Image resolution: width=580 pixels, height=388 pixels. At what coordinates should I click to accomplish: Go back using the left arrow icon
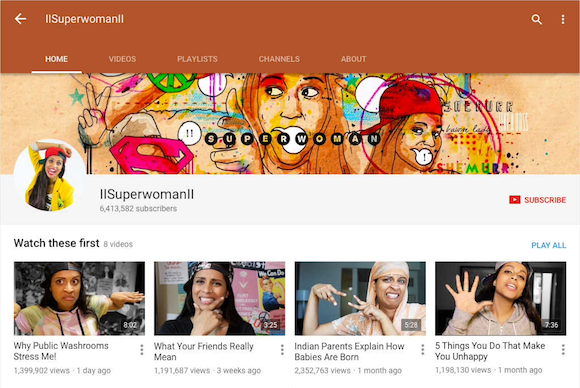[x=20, y=19]
